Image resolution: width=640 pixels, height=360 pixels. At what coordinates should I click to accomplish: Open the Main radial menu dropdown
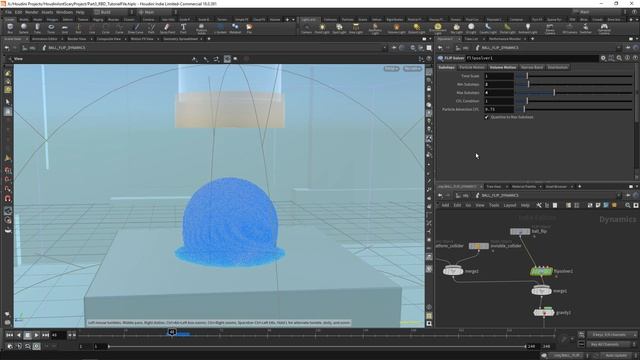[x=157, y=12]
